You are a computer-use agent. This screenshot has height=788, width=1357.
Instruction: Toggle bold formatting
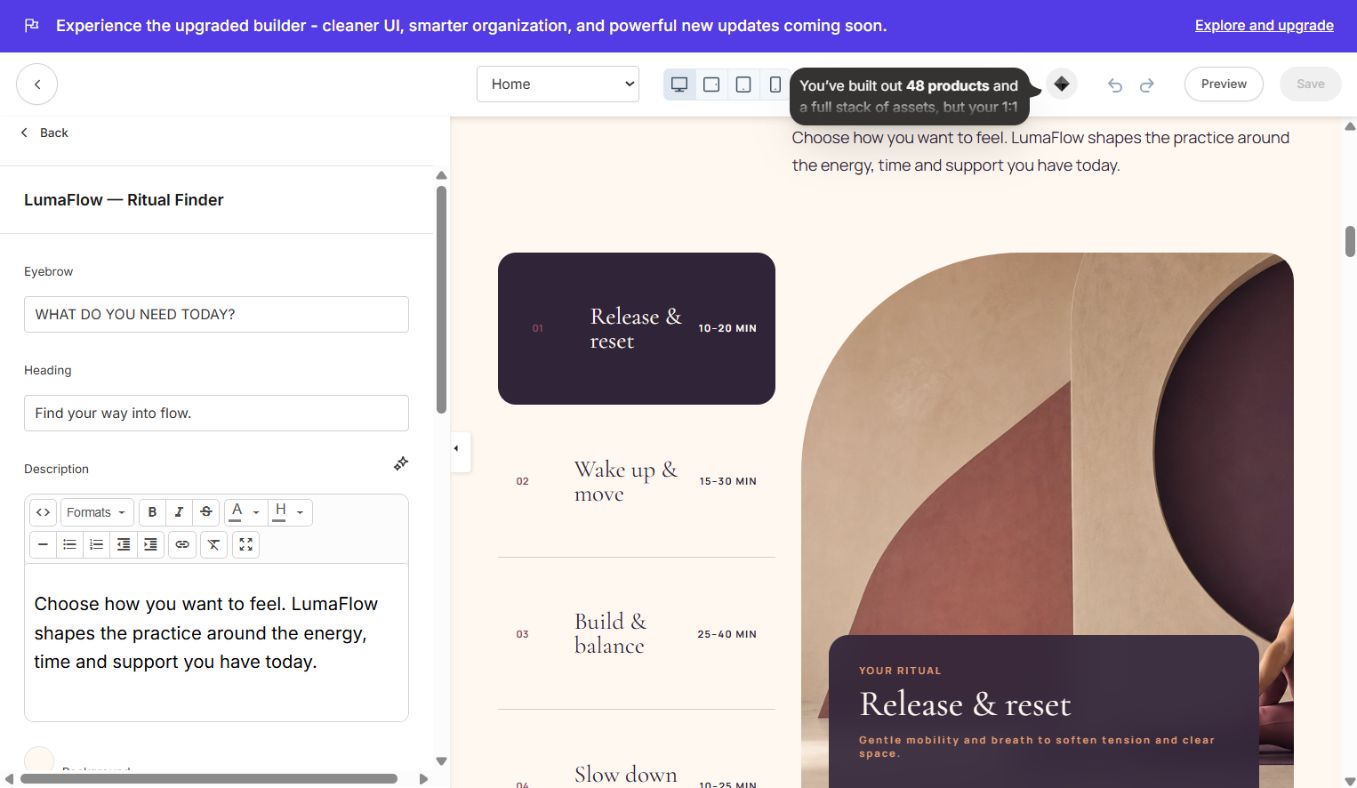[152, 512]
